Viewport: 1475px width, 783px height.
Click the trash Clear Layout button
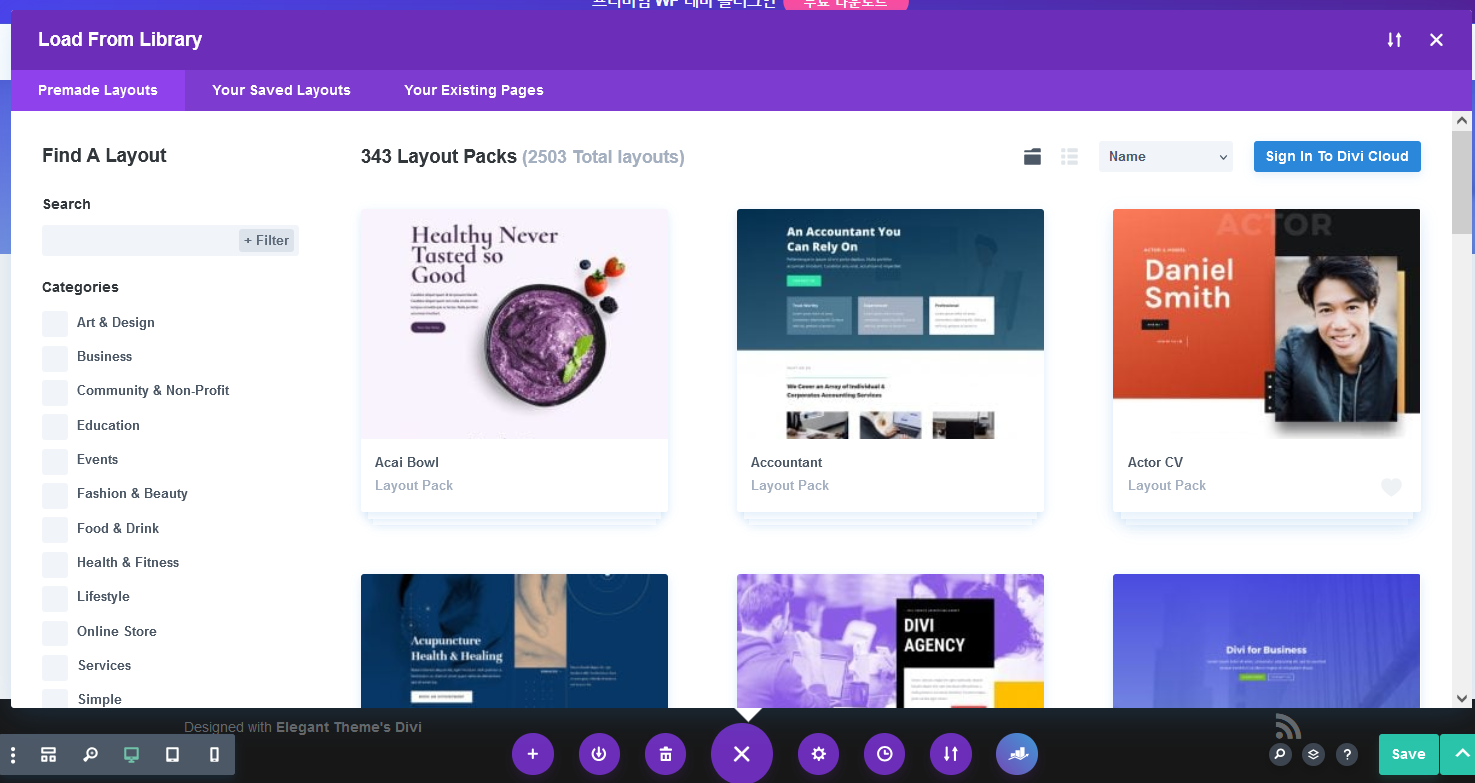(x=665, y=754)
